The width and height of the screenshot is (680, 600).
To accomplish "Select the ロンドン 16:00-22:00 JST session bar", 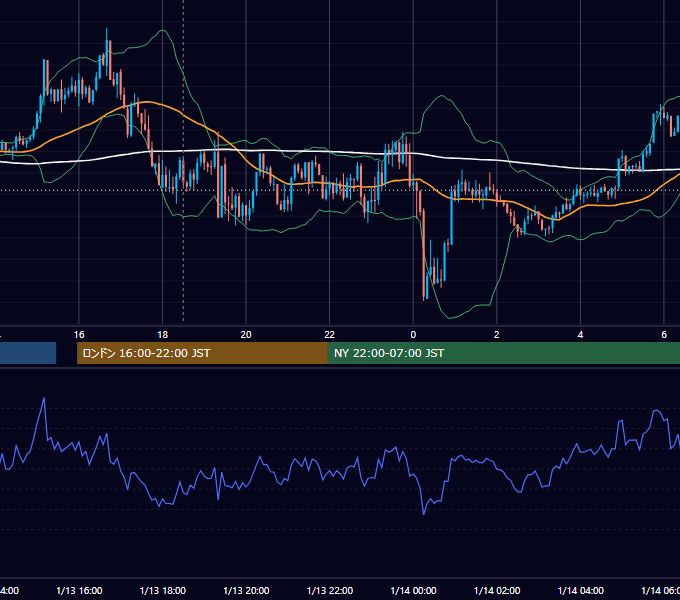I will coord(202,353).
